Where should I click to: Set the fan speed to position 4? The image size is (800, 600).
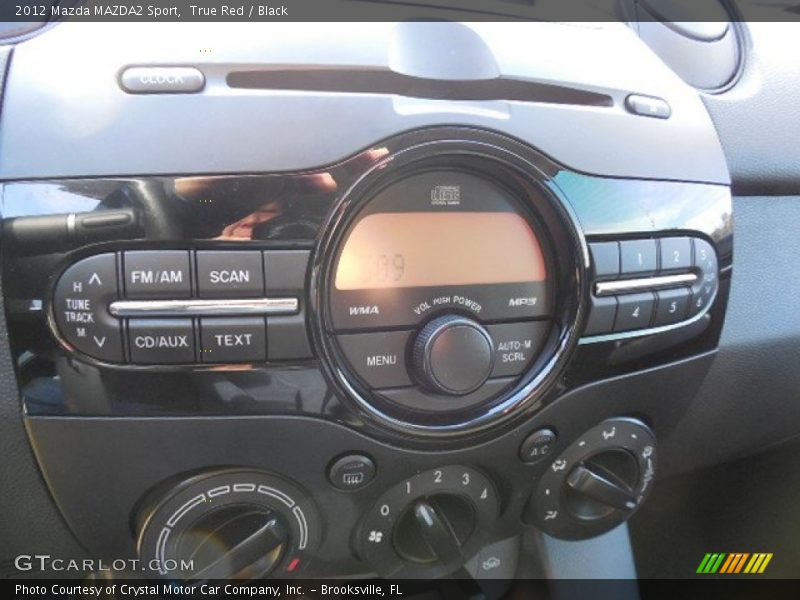pos(484,493)
